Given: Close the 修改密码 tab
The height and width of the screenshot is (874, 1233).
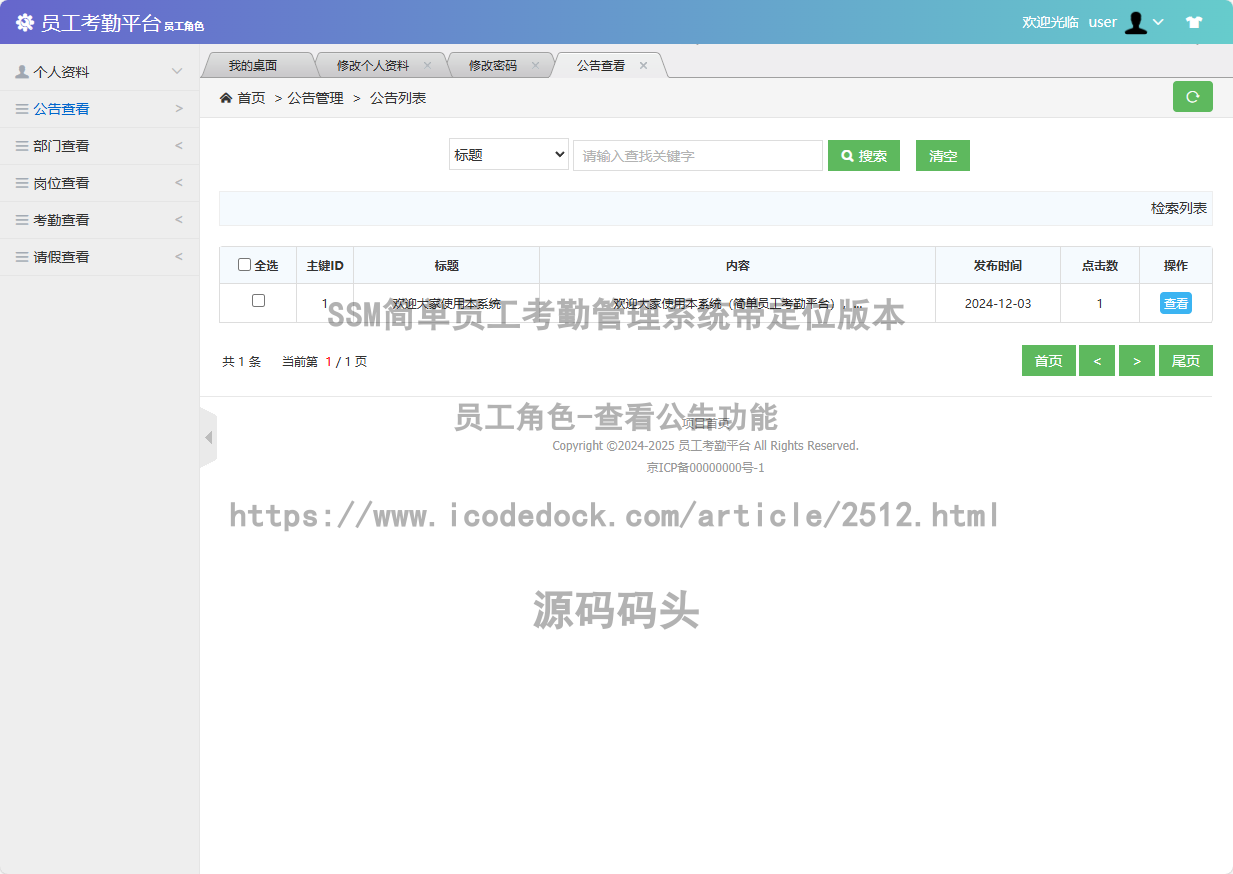Looking at the screenshot, I should click(x=535, y=65).
